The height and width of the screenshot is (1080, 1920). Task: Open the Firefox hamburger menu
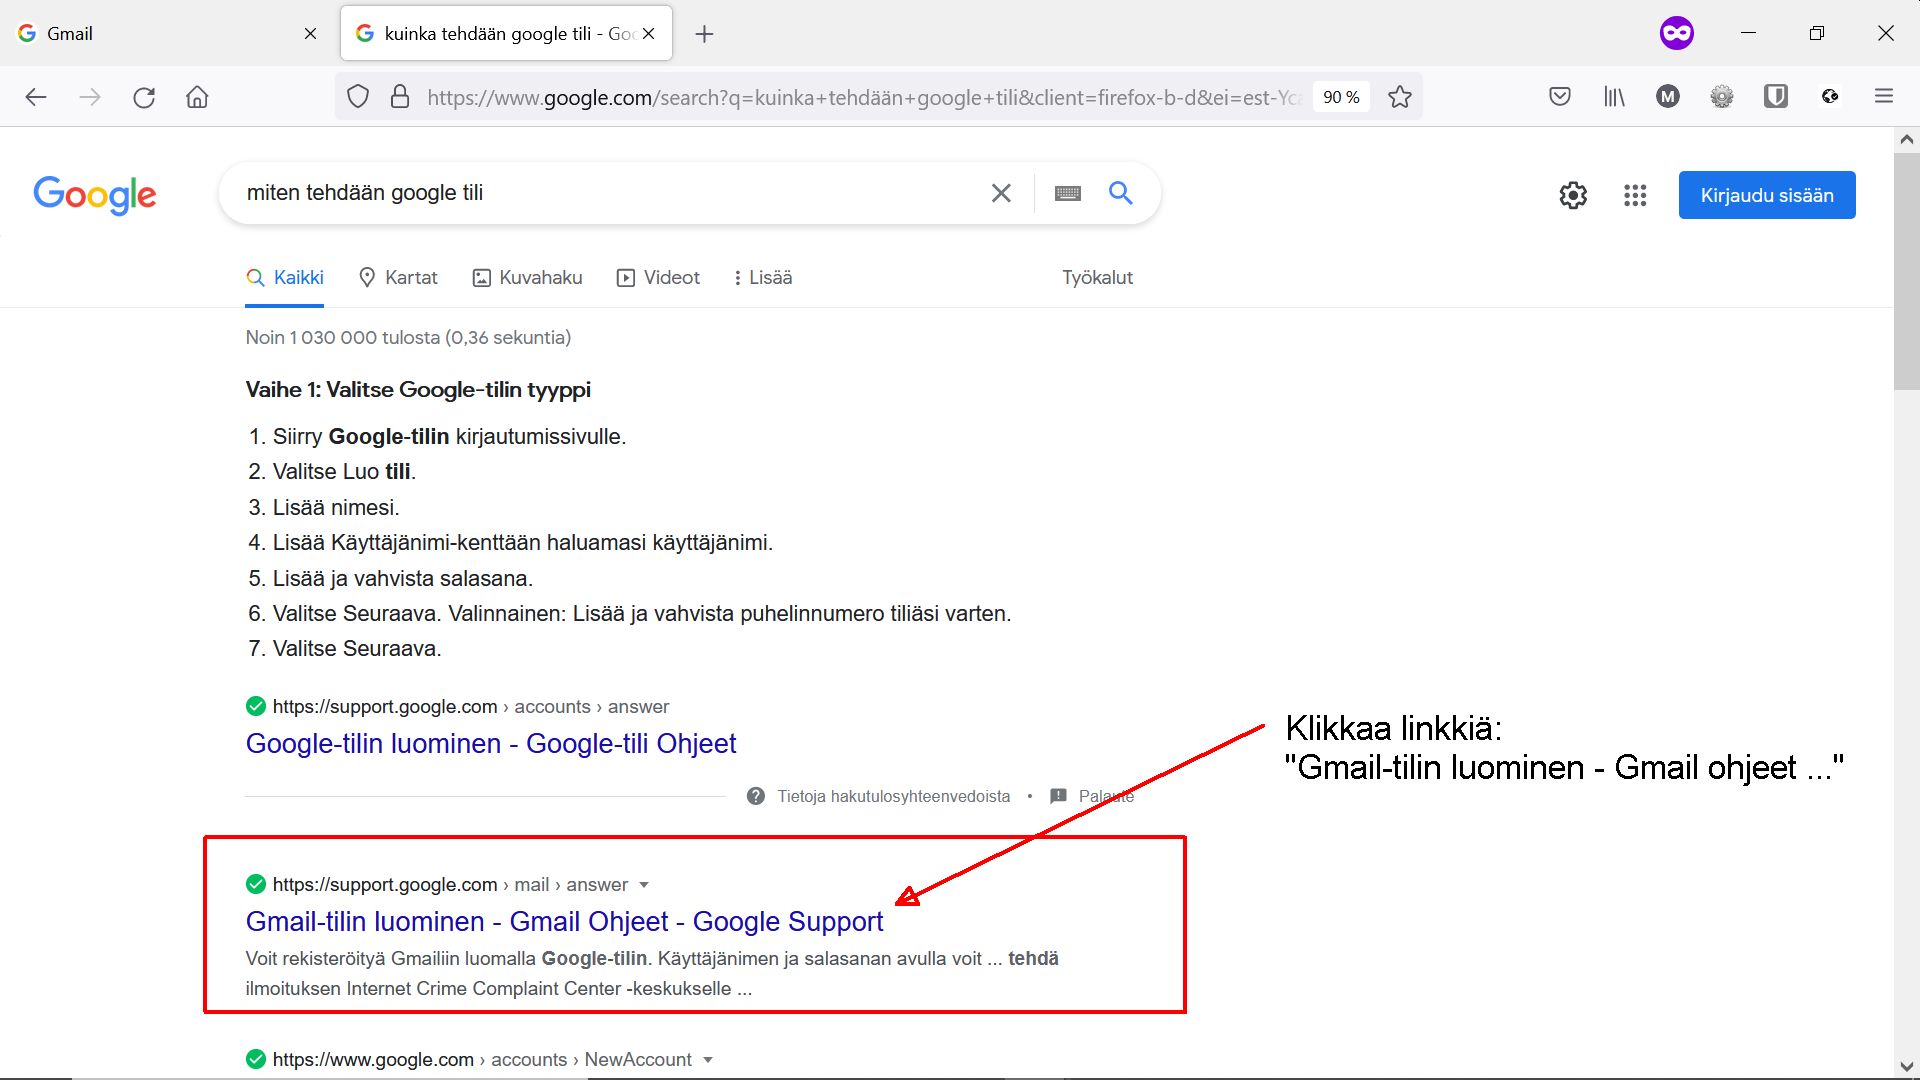click(x=1884, y=97)
